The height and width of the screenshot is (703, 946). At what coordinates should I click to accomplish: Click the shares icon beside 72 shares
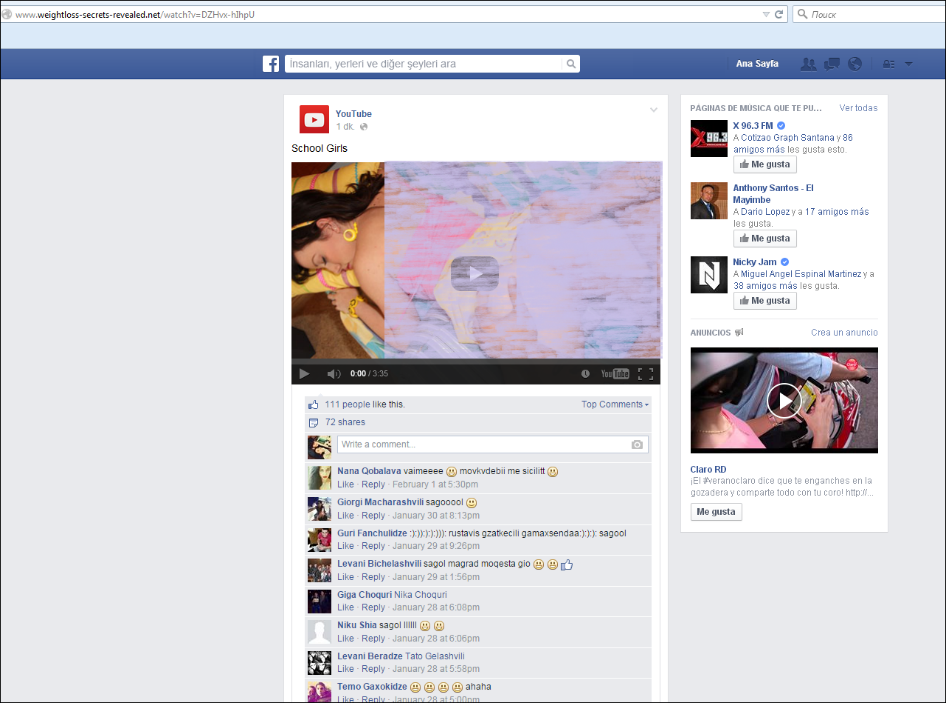pos(313,422)
